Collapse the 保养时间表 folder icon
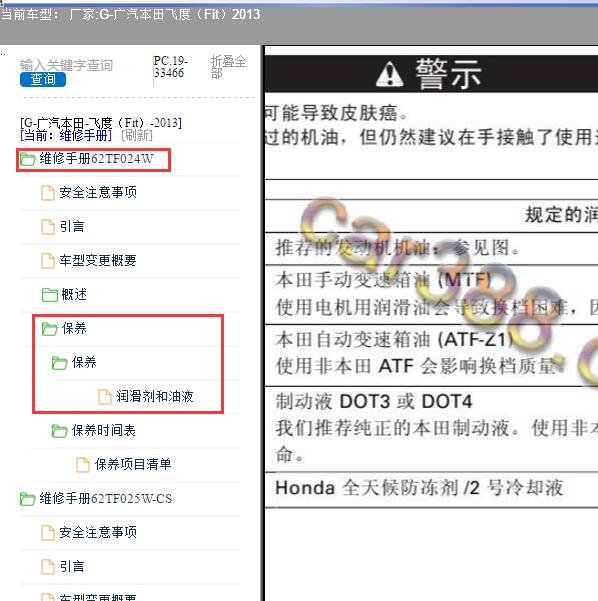 (59, 431)
